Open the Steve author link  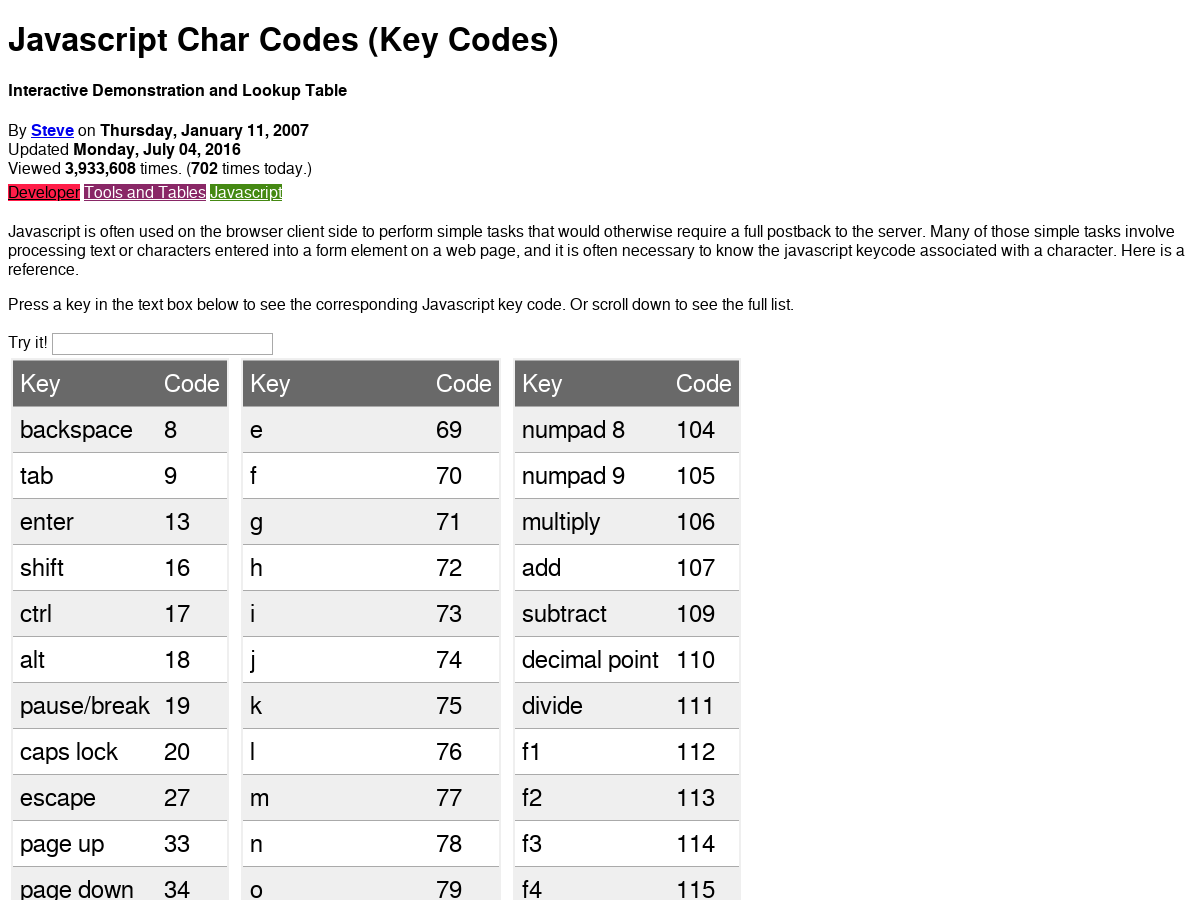pyautogui.click(x=52, y=130)
